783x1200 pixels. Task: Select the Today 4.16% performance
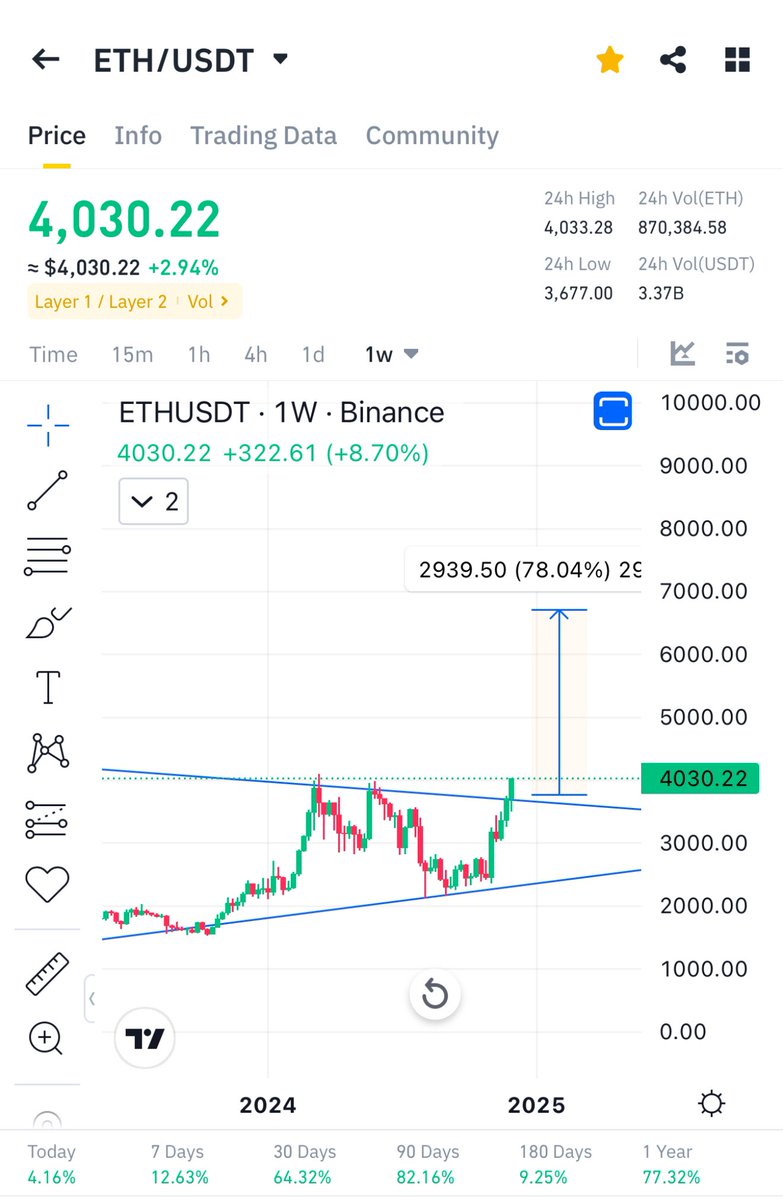point(52,1164)
